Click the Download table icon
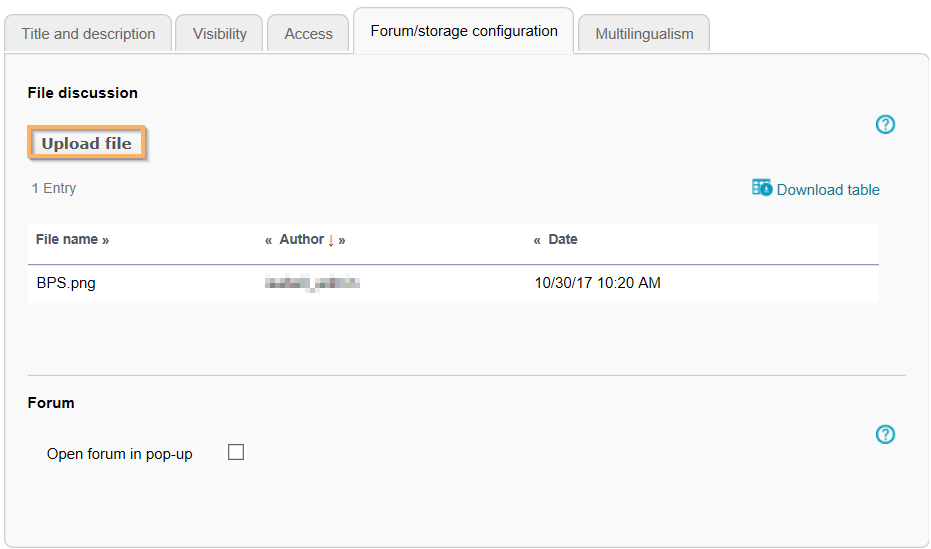 point(762,188)
